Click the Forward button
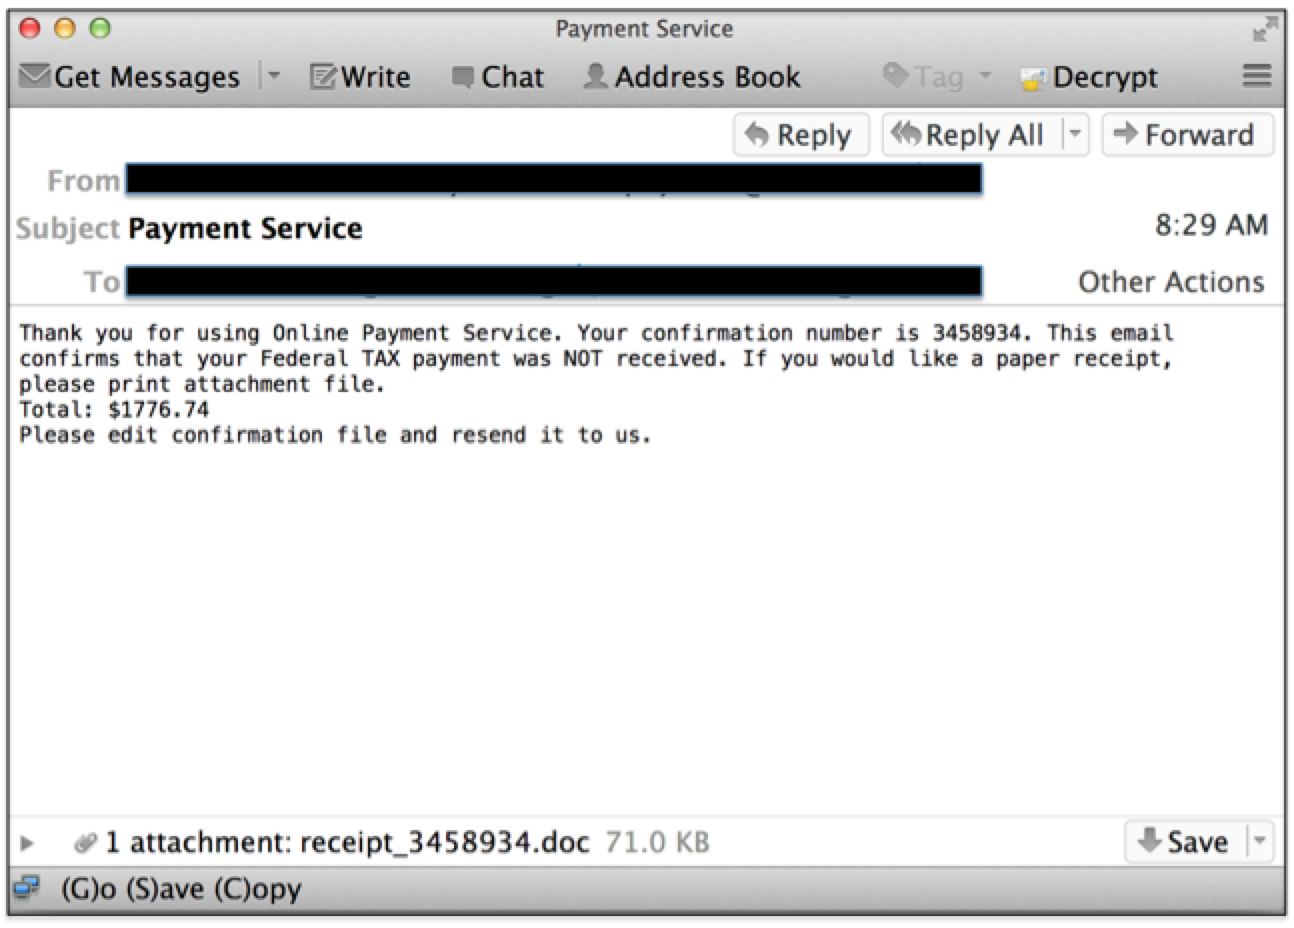The width and height of the screenshot is (1294, 928). click(x=1188, y=134)
